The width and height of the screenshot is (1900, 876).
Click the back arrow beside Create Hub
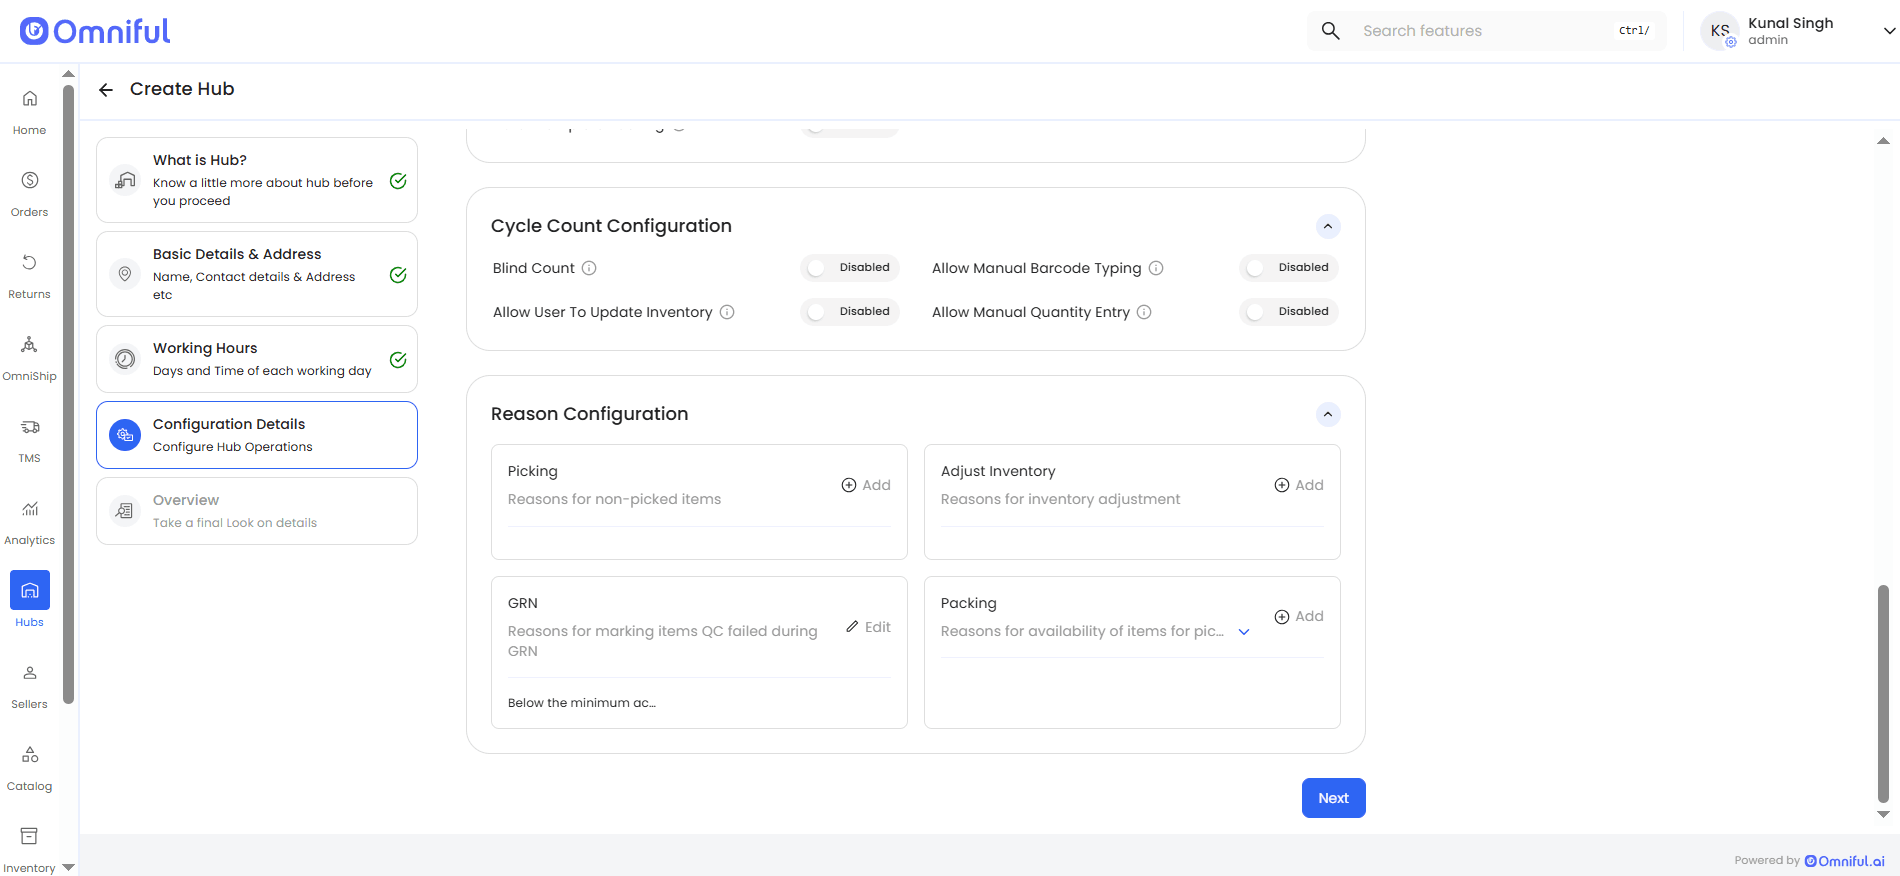[106, 90]
